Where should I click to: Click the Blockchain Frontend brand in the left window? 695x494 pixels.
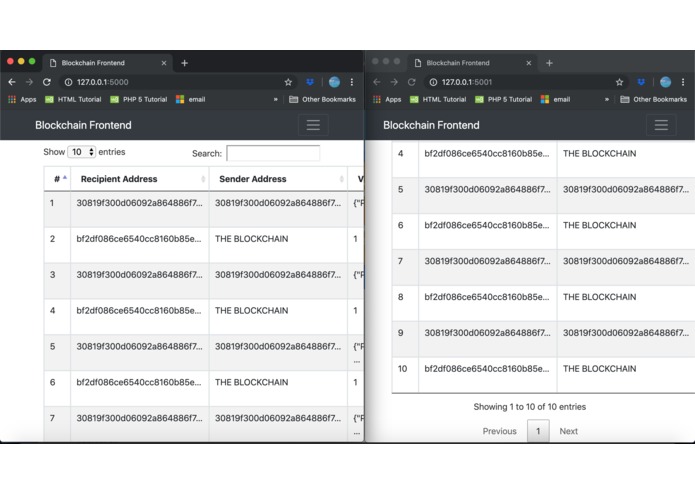tap(83, 125)
